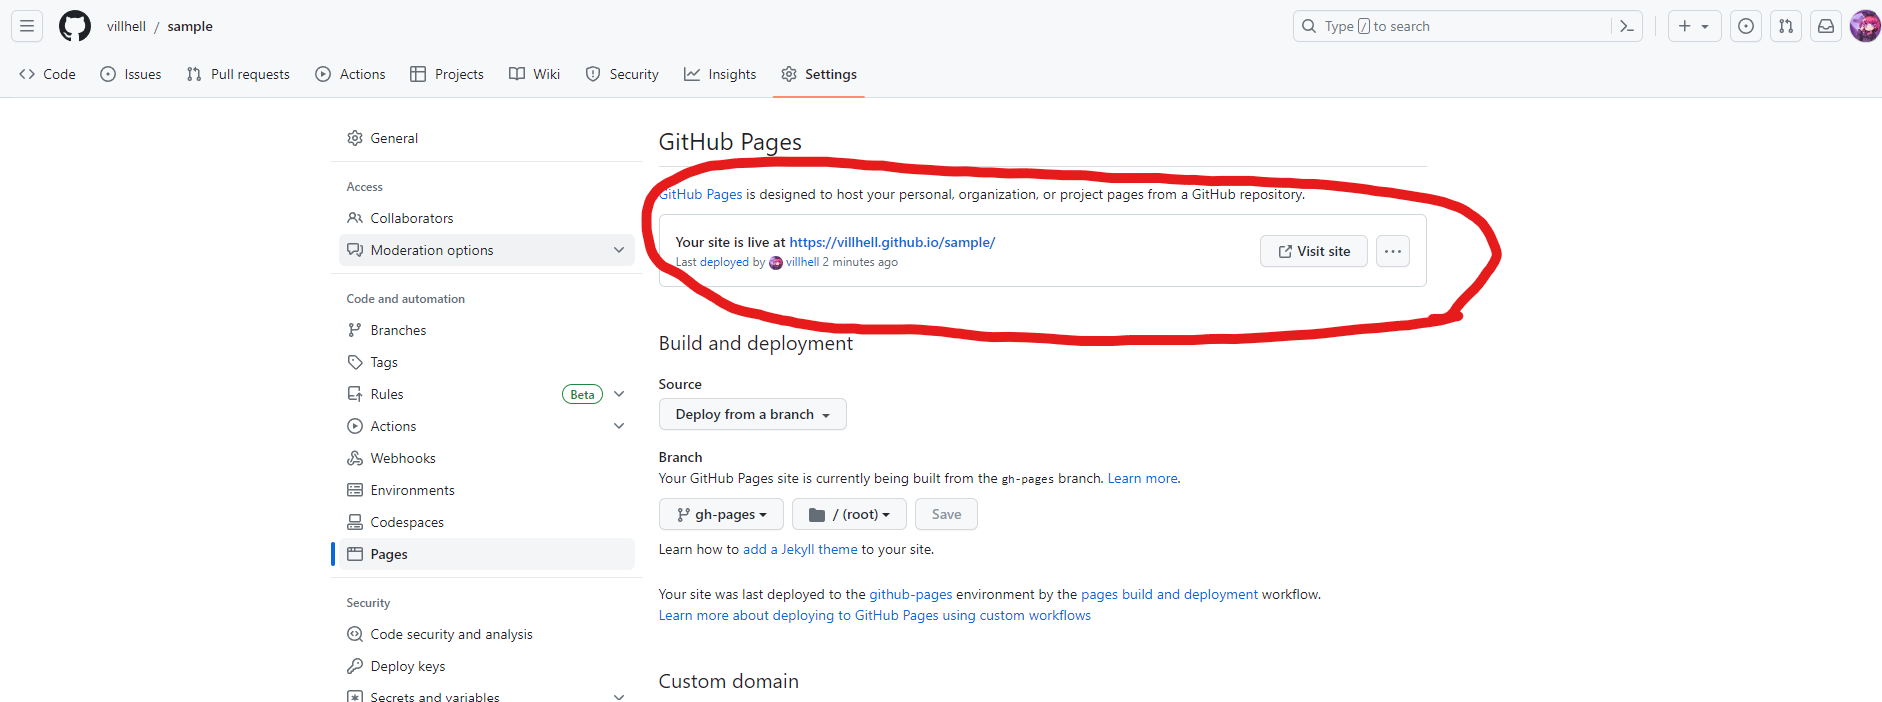Open the Code tab
The image size is (1882, 702).
47,74
